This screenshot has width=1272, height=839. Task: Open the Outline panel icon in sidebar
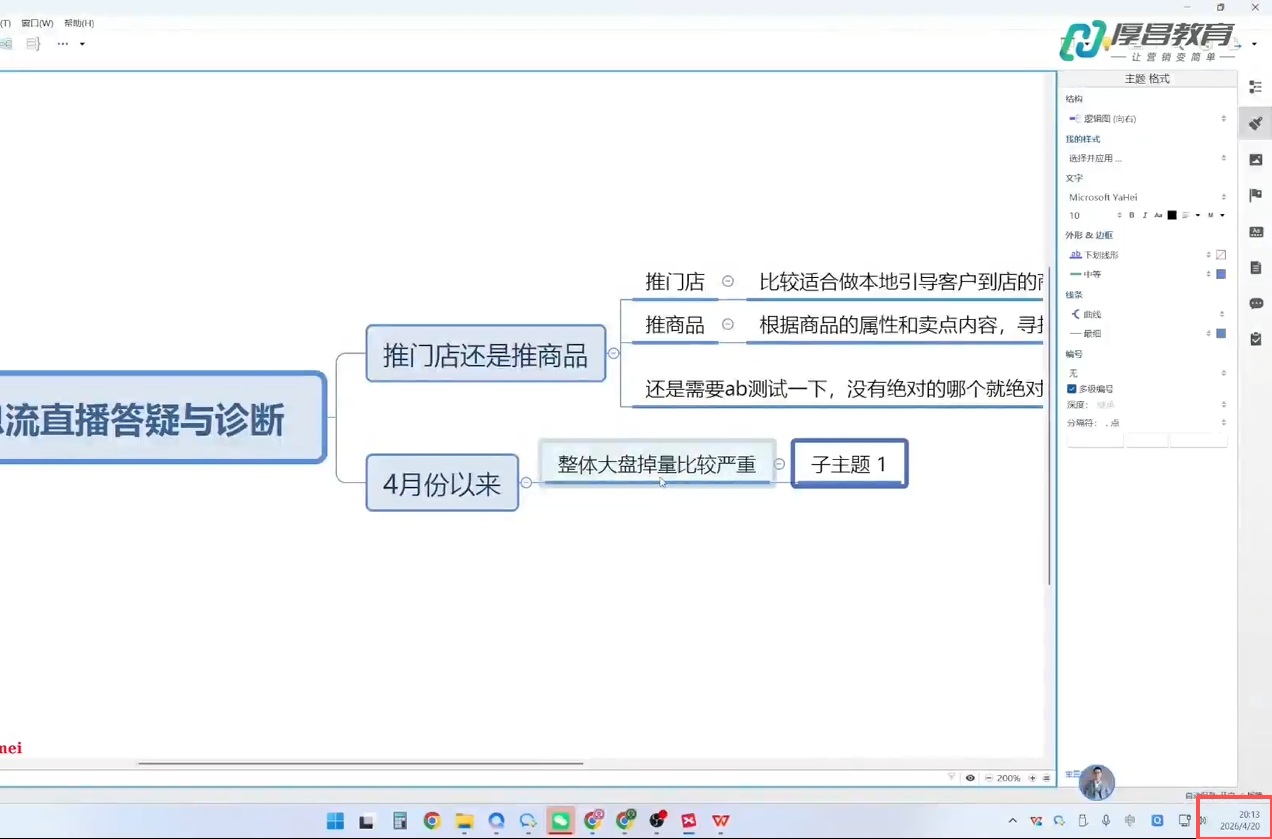point(1255,88)
